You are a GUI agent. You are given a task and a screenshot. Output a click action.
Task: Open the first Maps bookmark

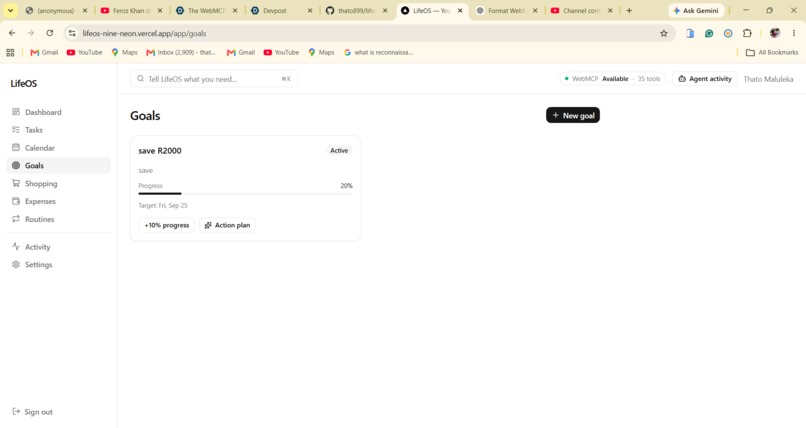coord(124,52)
